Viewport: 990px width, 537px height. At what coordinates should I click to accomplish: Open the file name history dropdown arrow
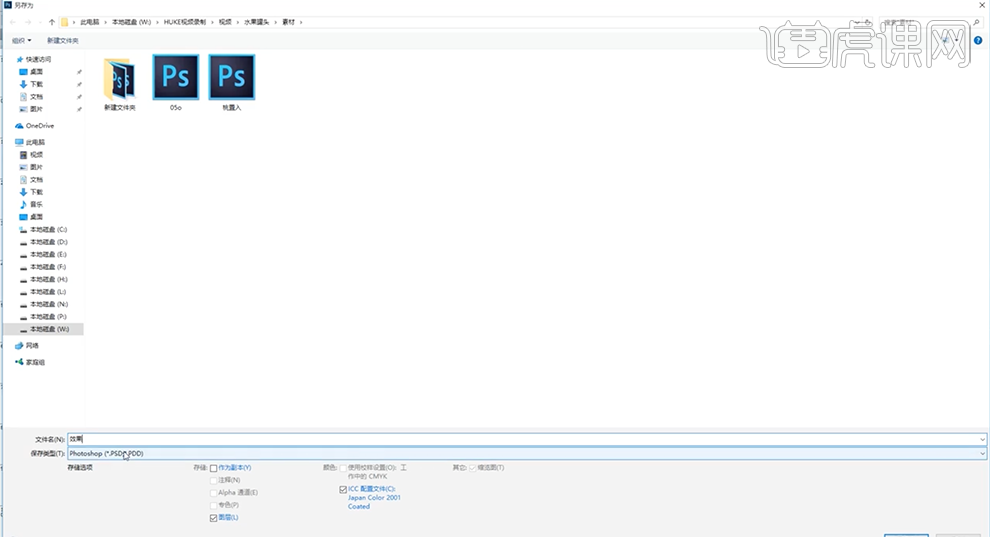[982, 439]
